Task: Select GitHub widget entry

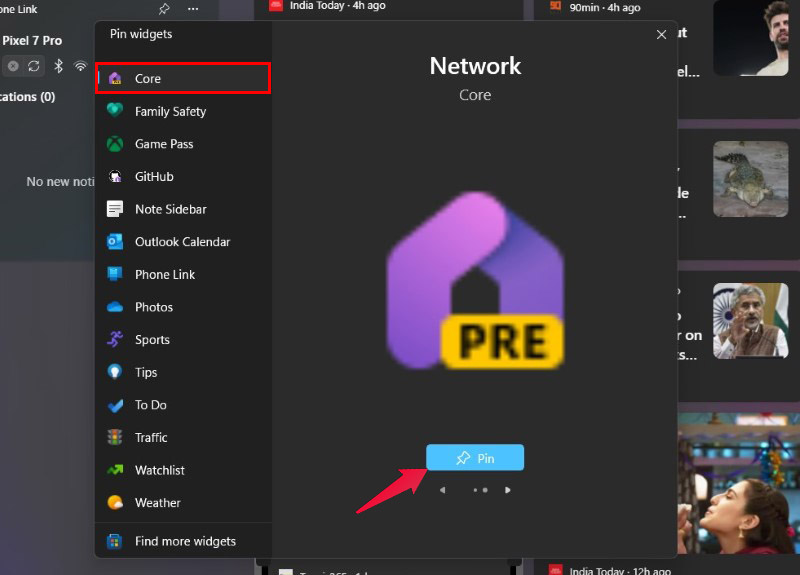Action: [183, 177]
